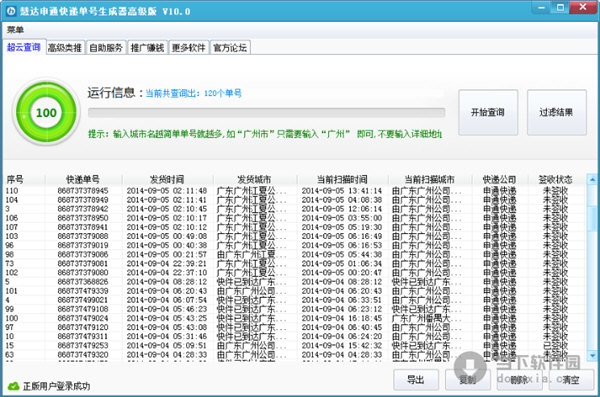The height and width of the screenshot is (397, 600).
Task: Open the 自助服务 tab
Action: click(106, 48)
